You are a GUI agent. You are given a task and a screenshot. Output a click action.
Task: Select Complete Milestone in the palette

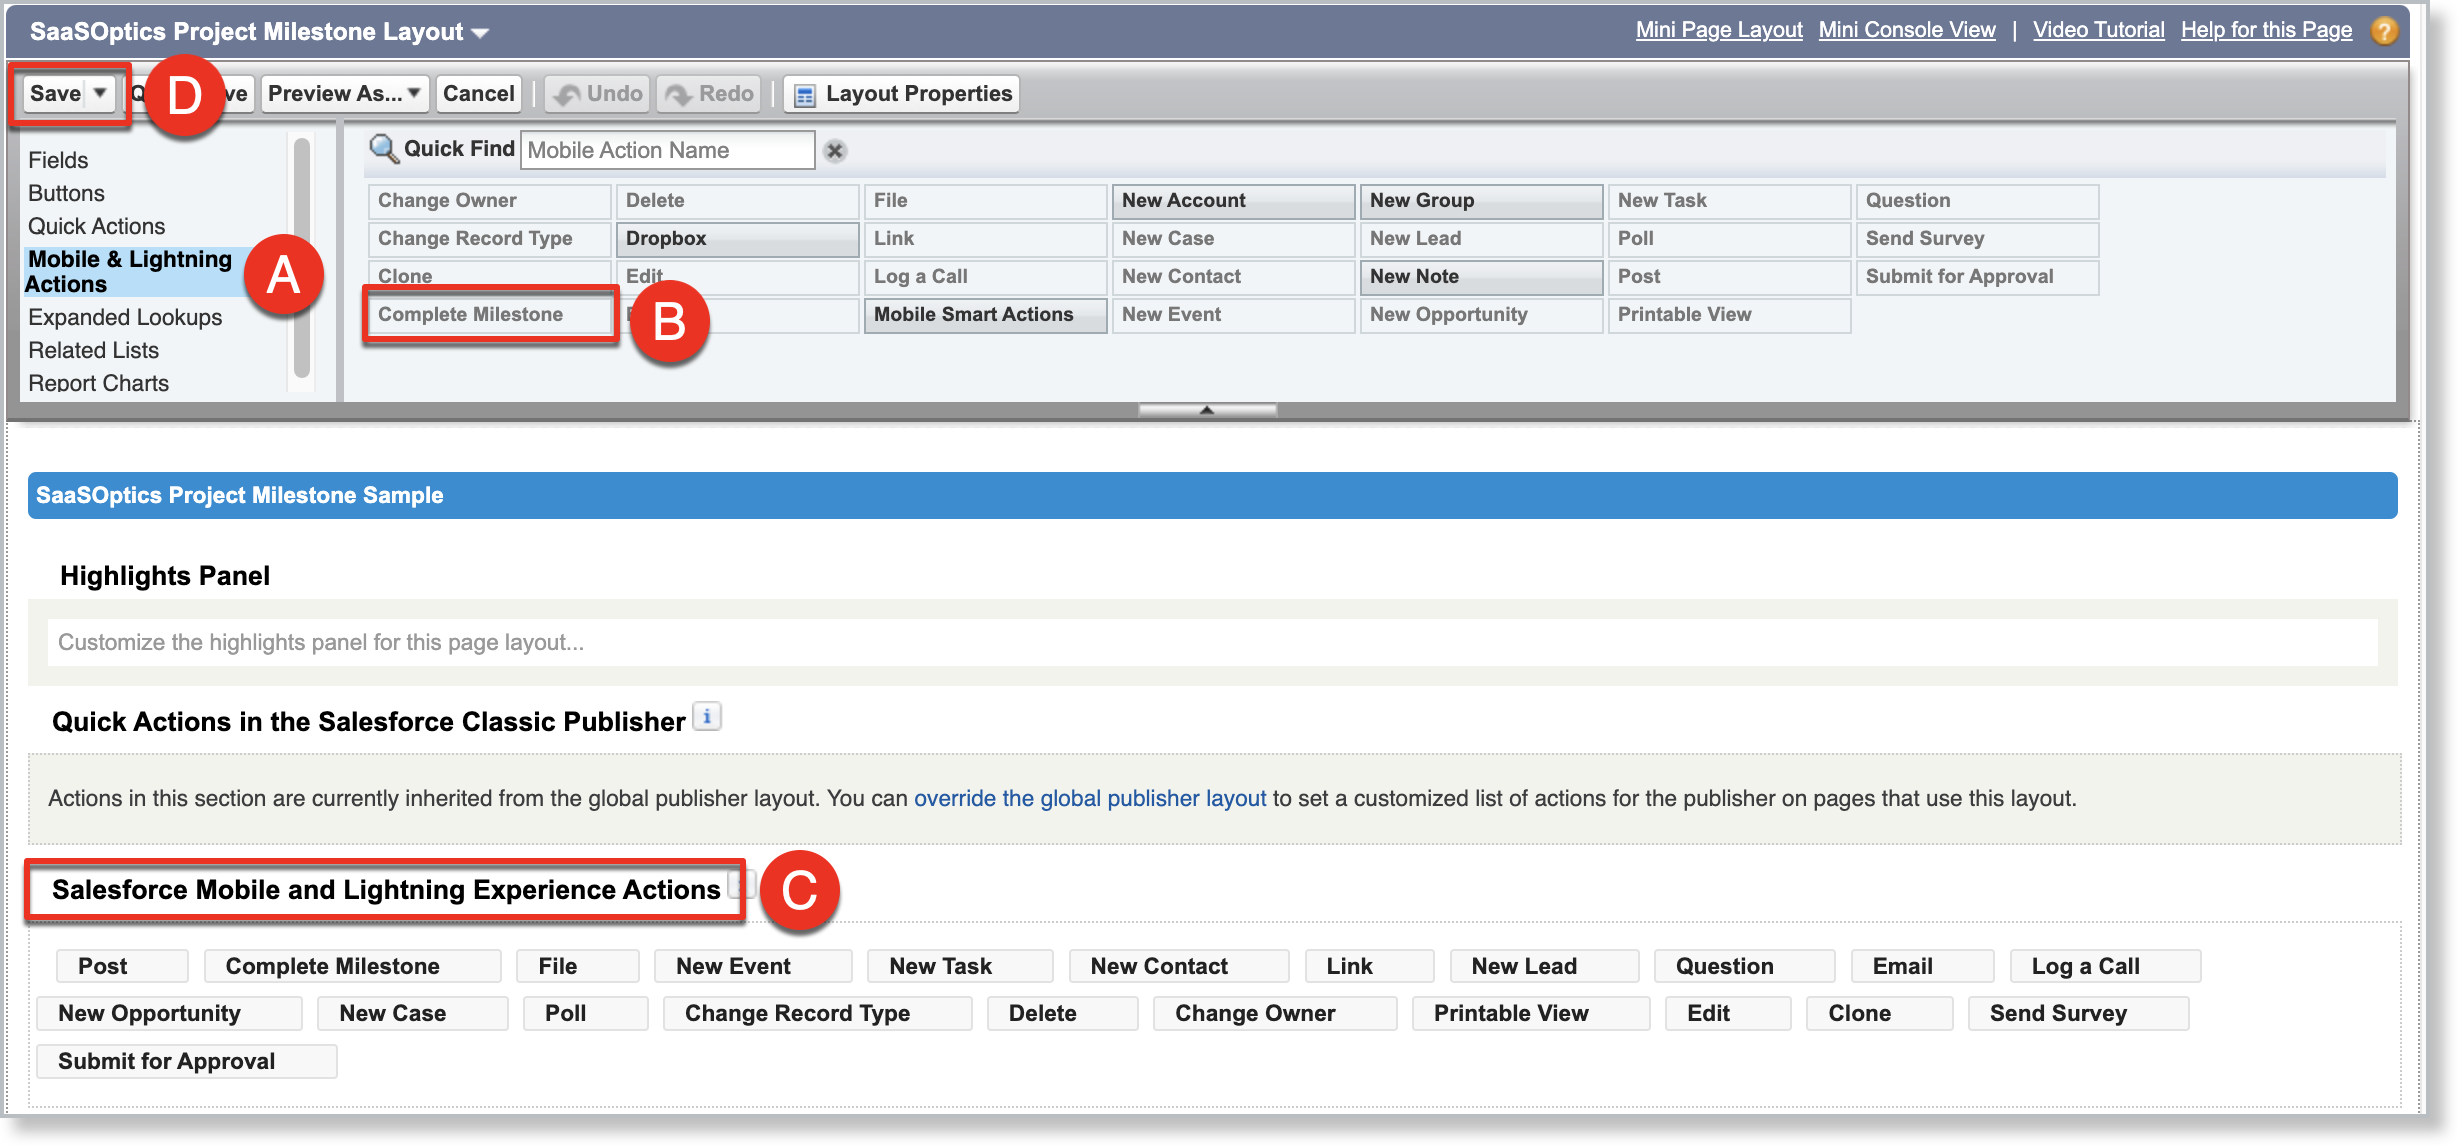click(490, 315)
